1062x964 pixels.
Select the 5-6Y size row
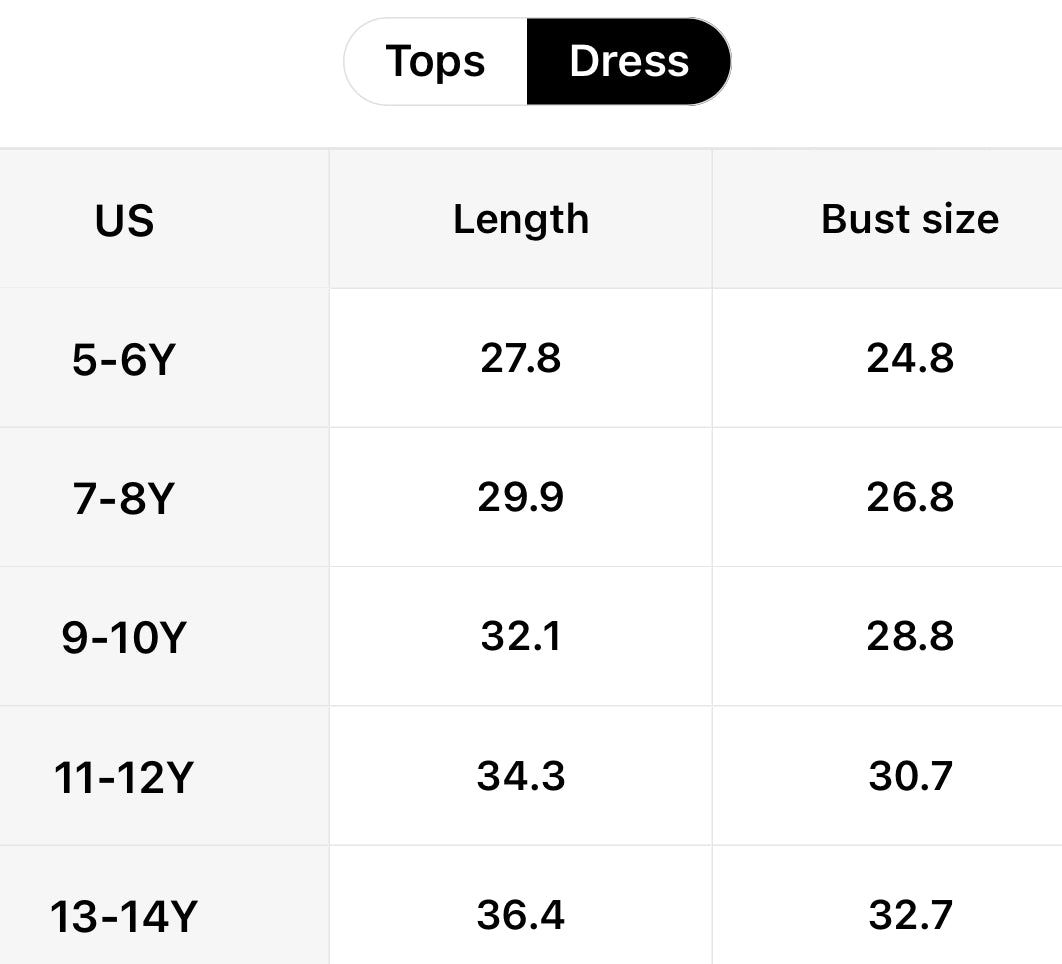pyautogui.click(x=122, y=357)
